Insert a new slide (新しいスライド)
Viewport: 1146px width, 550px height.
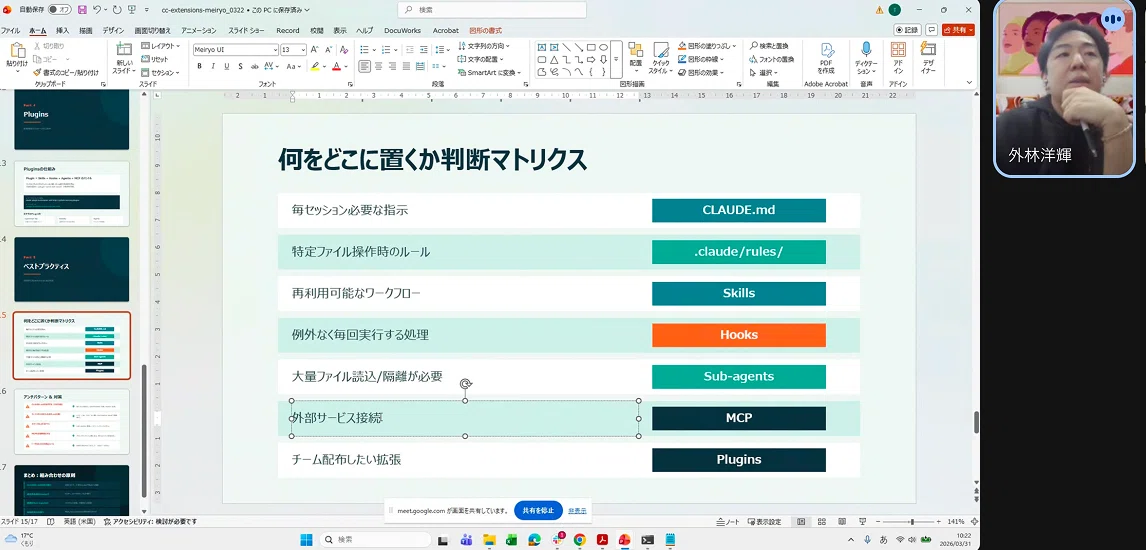123,58
